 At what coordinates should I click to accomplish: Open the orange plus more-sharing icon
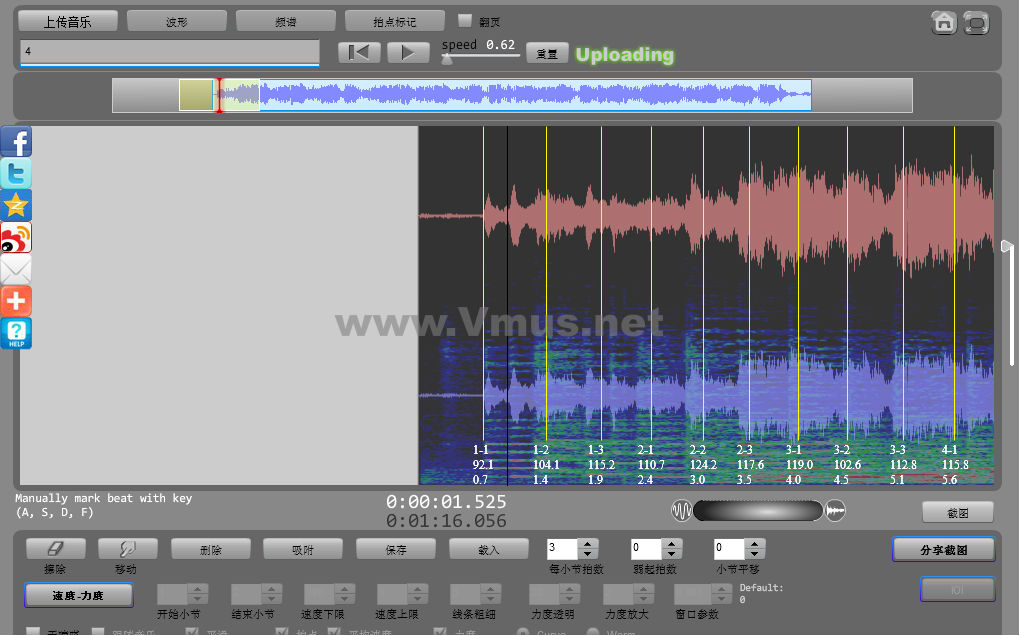pos(16,301)
